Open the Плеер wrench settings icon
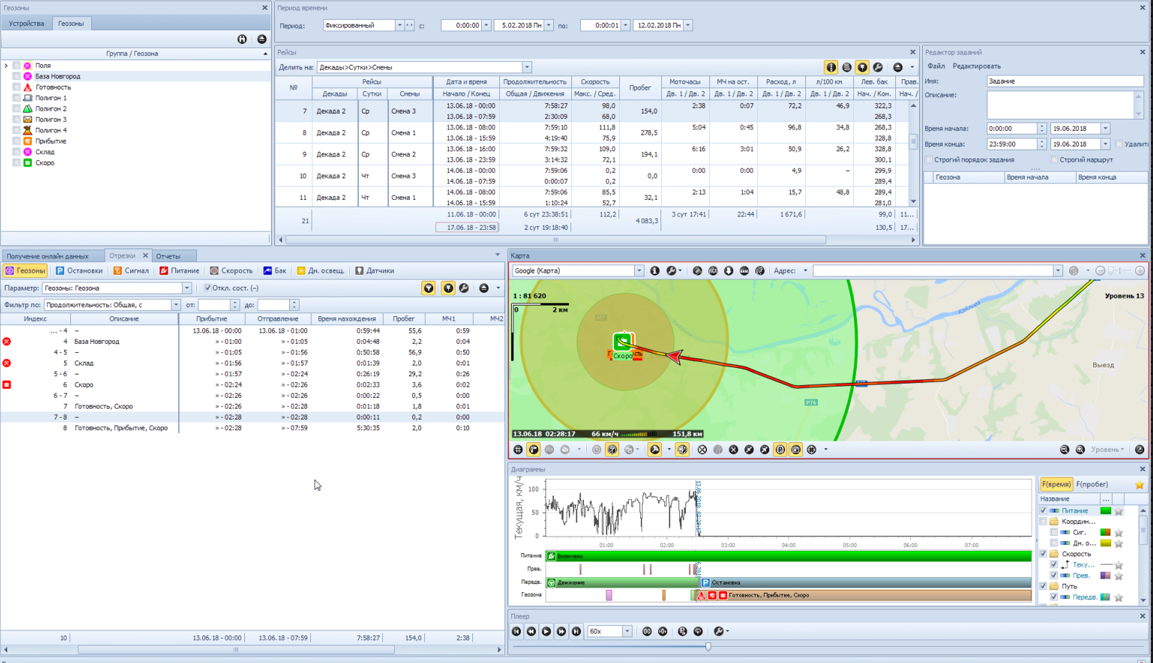 tap(718, 631)
